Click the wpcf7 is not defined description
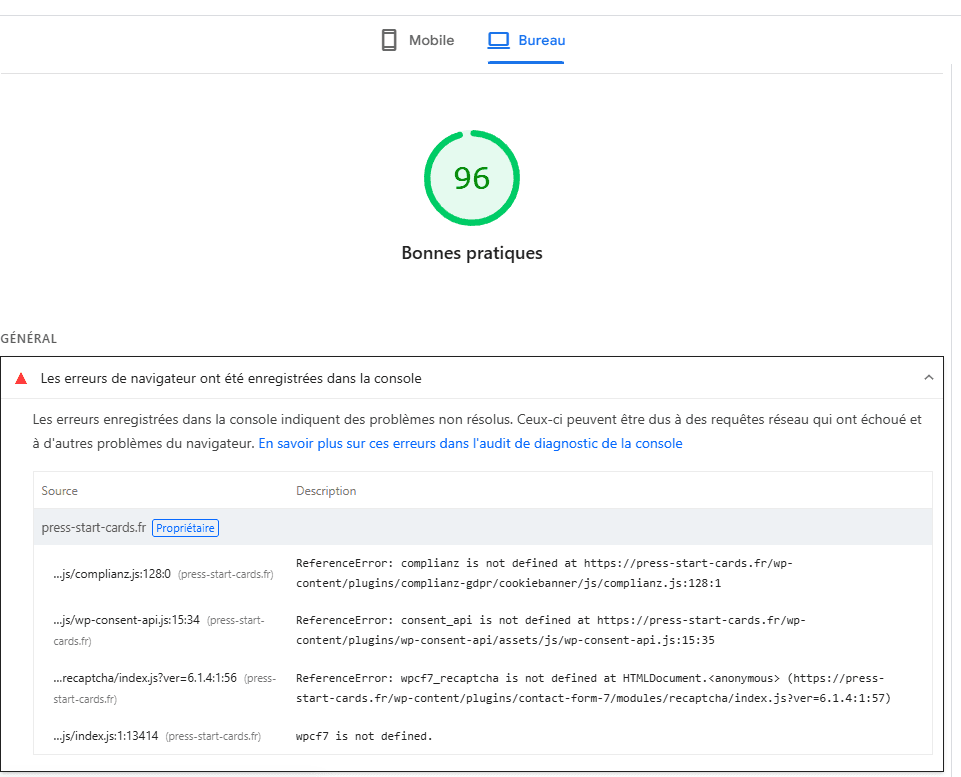 [364, 736]
